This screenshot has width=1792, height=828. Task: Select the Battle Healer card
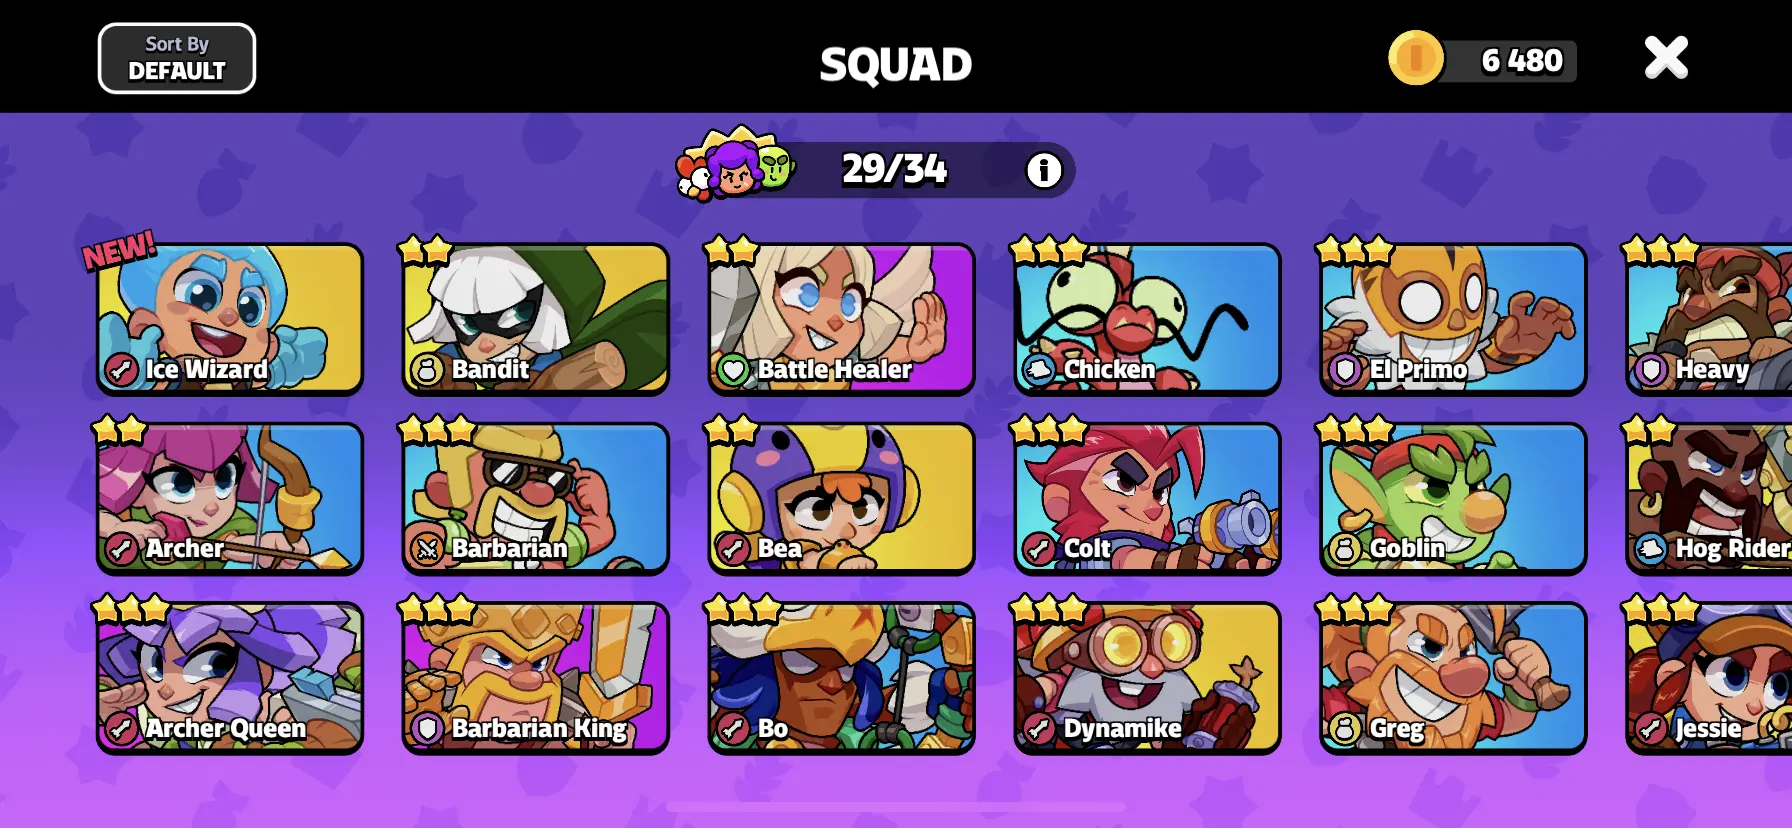click(x=842, y=318)
